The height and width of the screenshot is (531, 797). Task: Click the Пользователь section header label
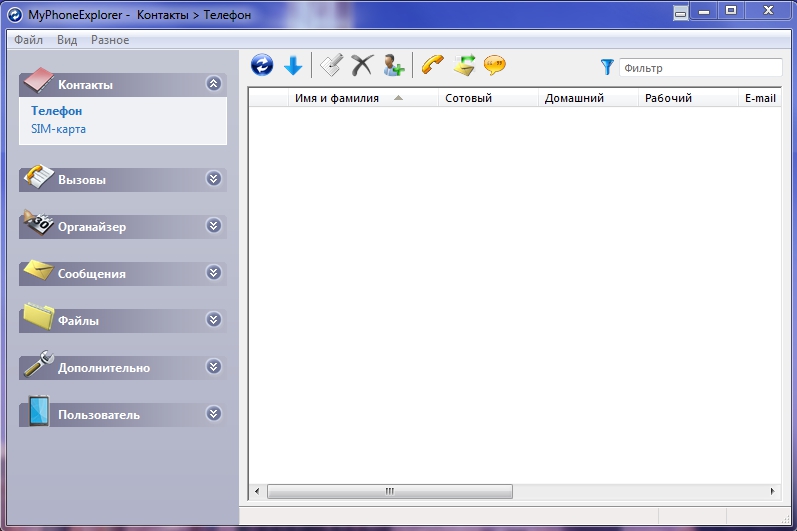pos(99,415)
